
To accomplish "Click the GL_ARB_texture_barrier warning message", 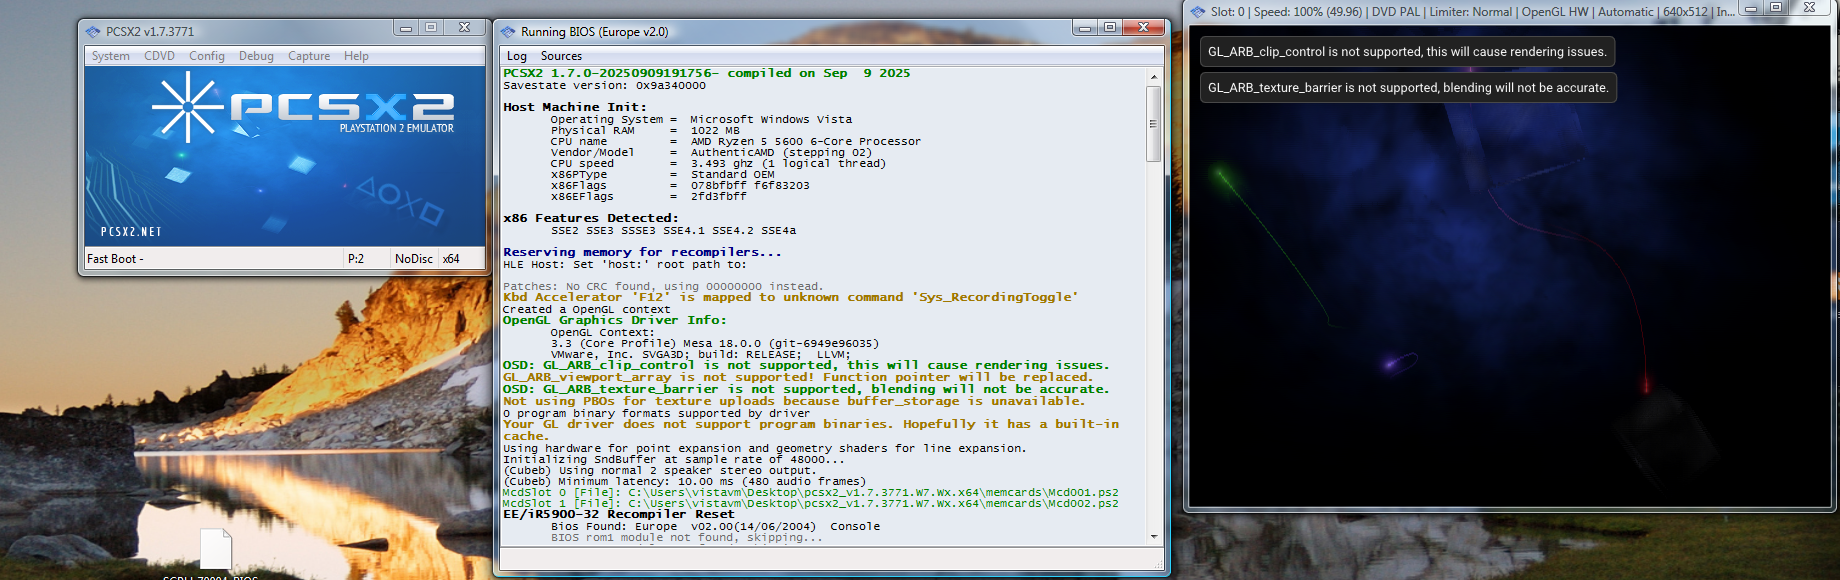I will click(1408, 88).
